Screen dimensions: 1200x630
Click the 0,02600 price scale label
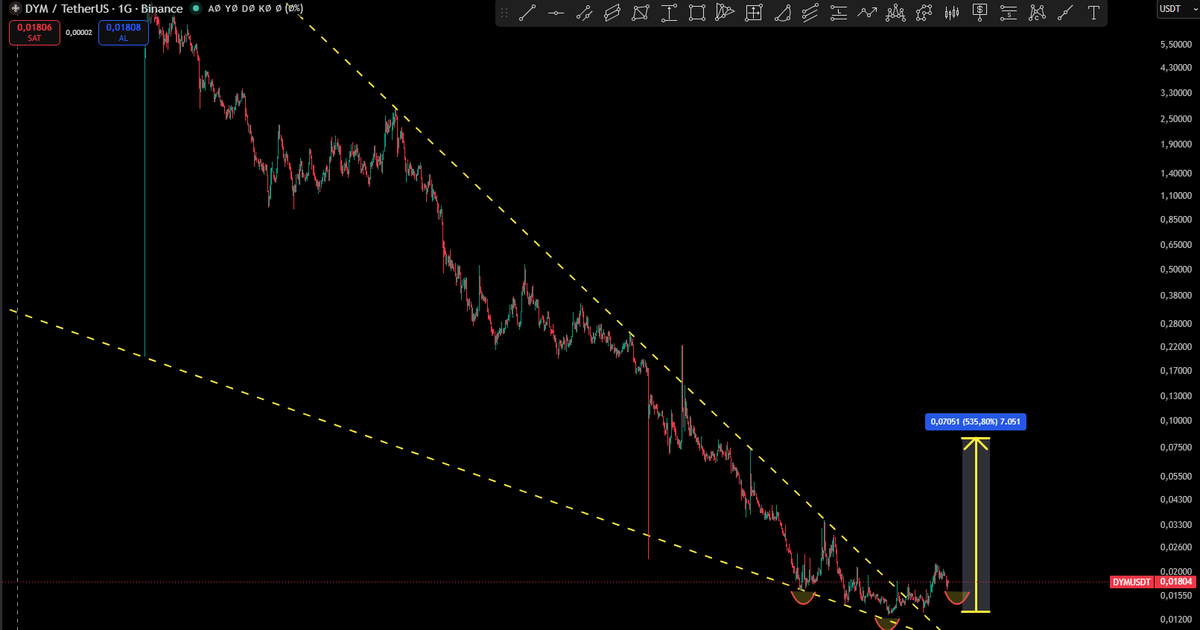(x=1175, y=547)
